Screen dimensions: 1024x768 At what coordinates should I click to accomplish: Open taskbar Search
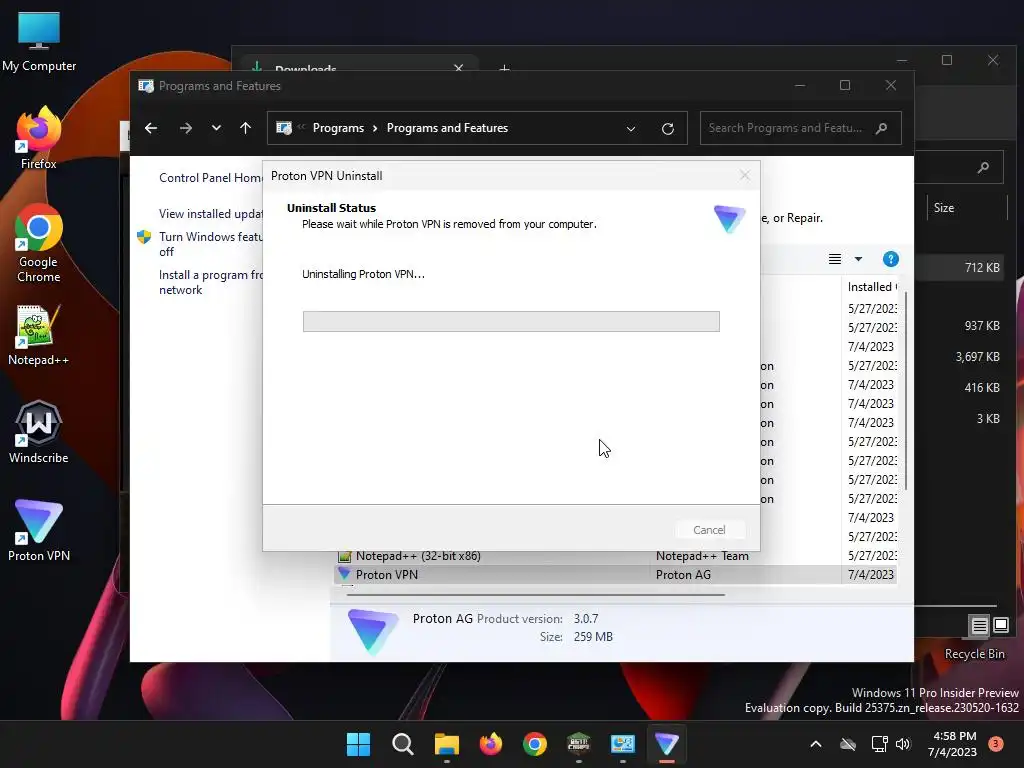click(x=402, y=744)
